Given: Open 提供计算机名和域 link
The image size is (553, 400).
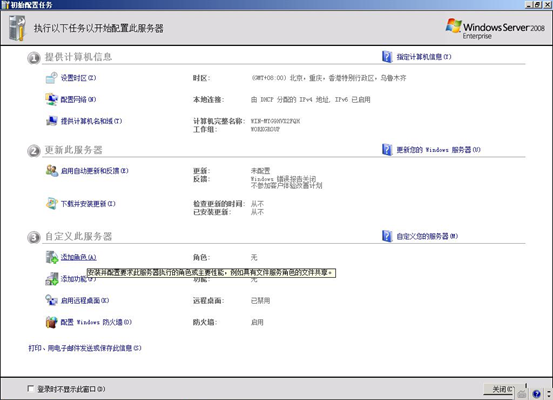Looking at the screenshot, I should 91,121.
